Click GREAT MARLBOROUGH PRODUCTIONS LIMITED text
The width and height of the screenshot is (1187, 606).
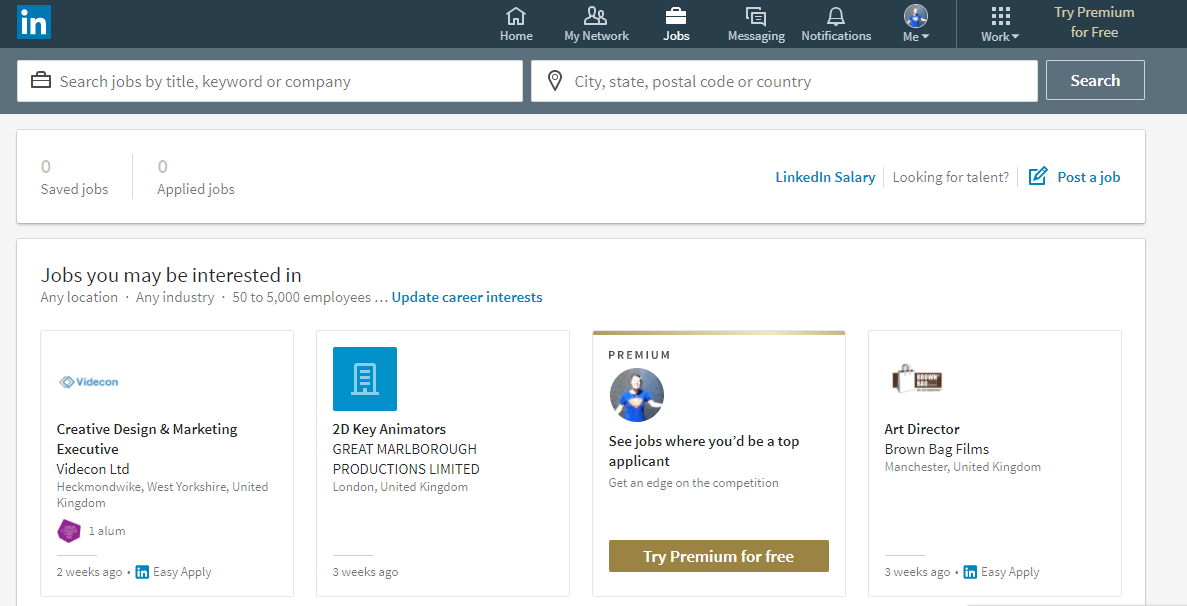coord(406,458)
